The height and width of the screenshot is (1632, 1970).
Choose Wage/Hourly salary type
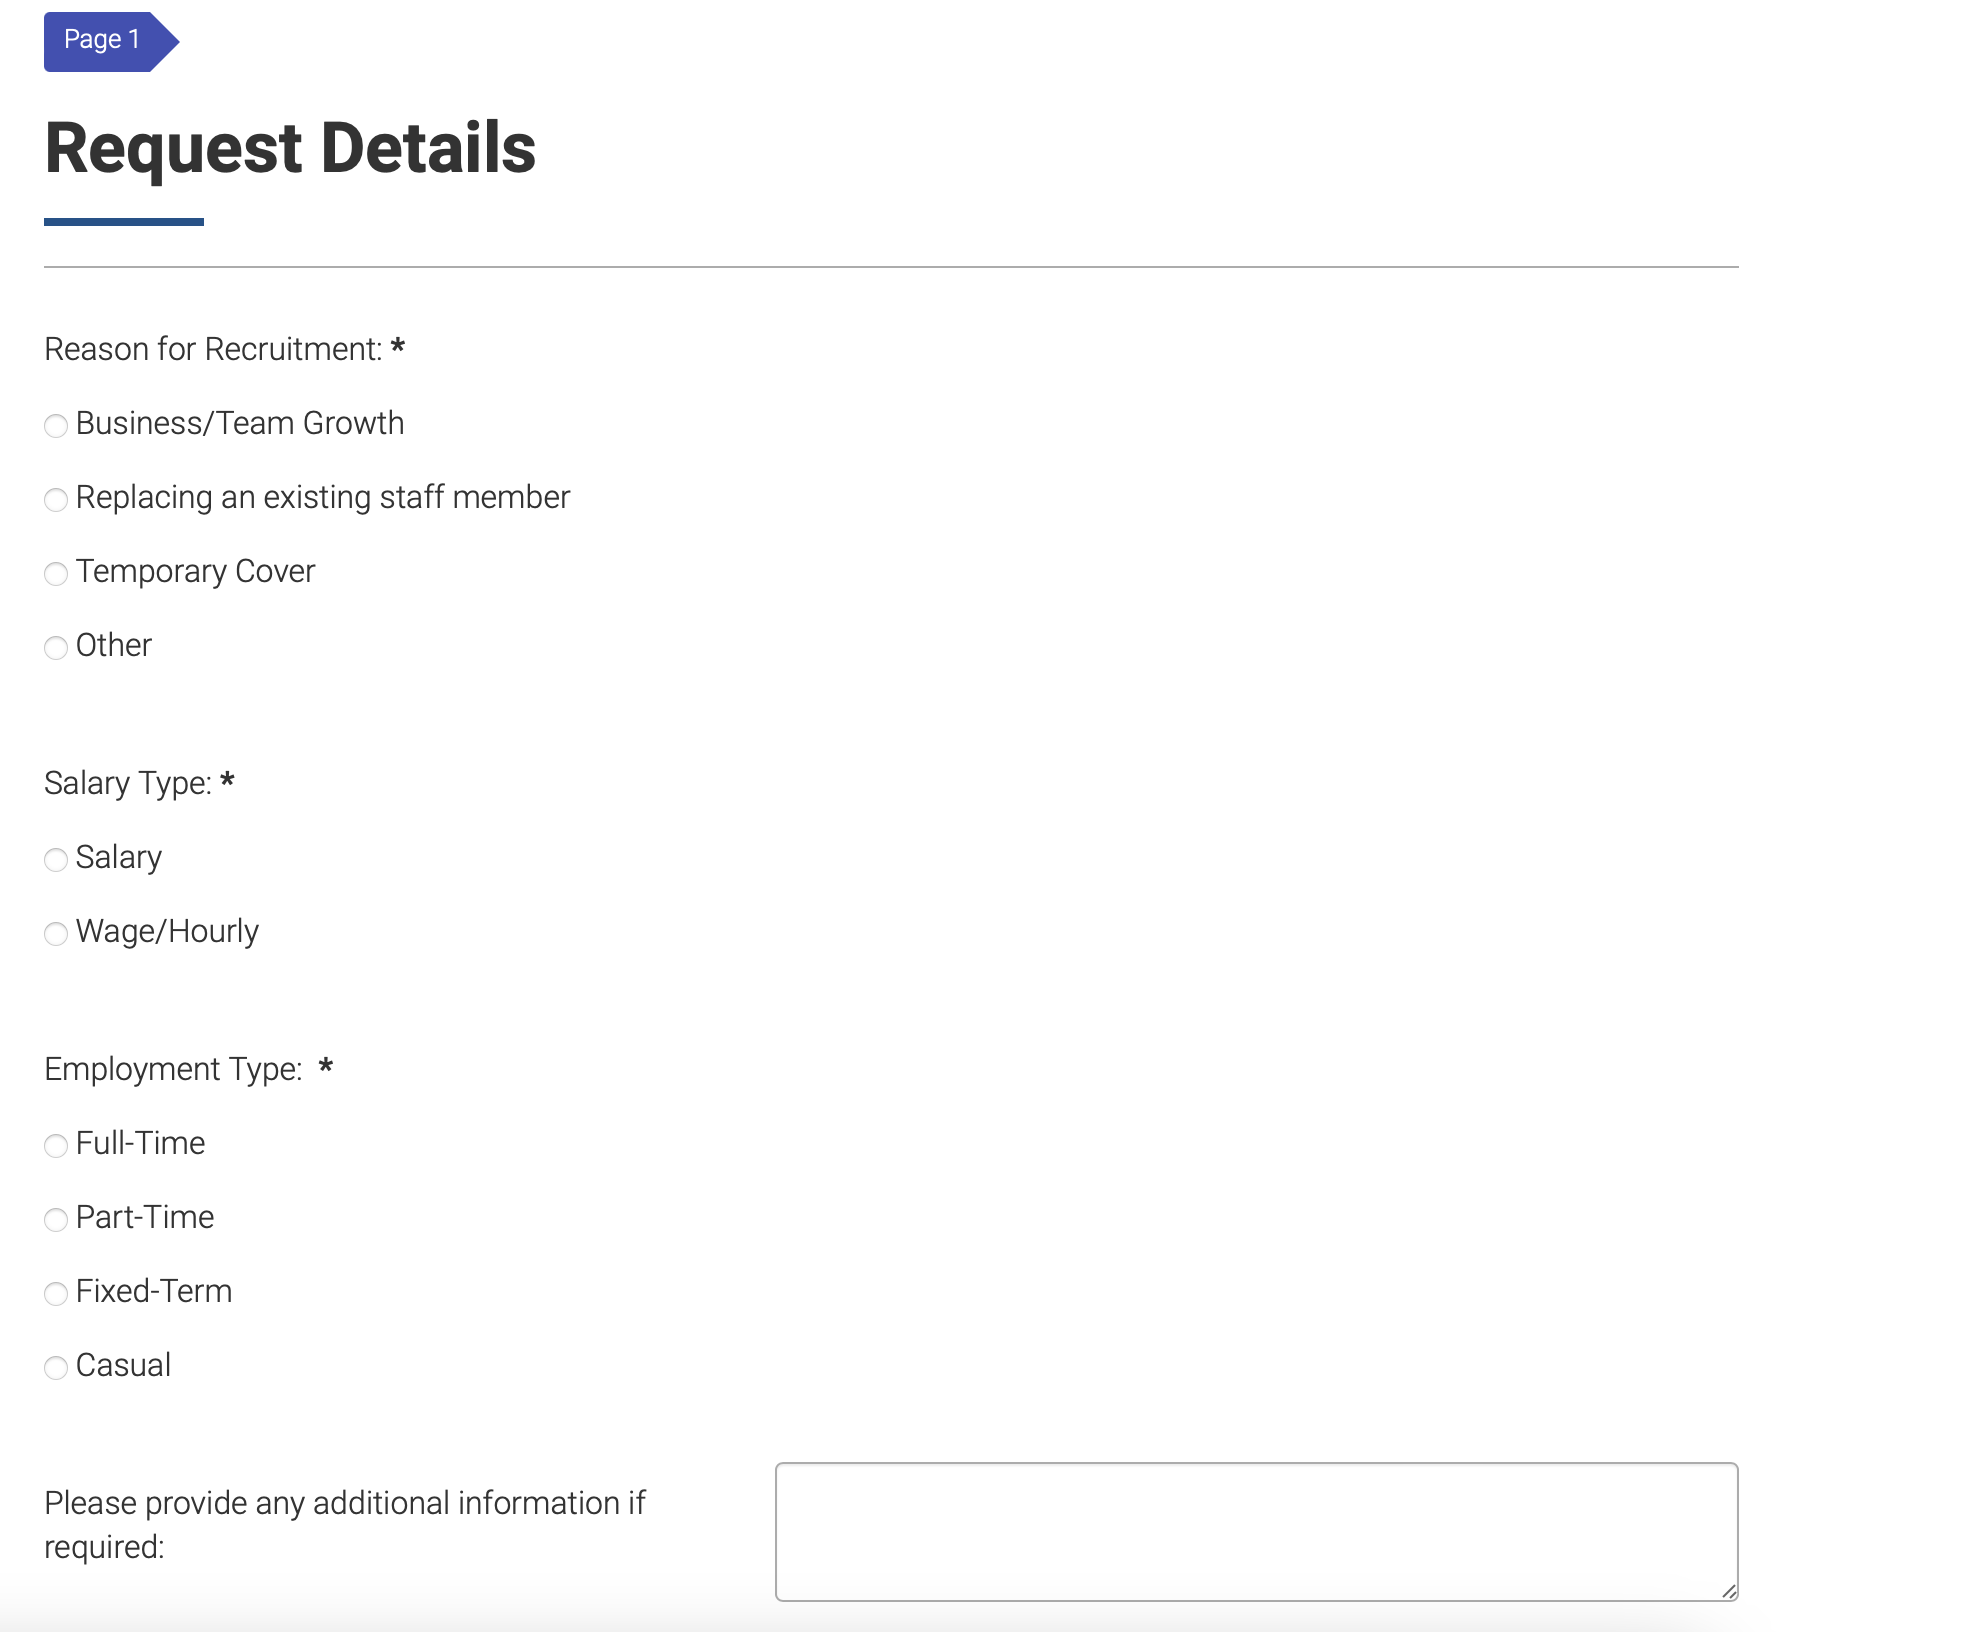point(56,934)
